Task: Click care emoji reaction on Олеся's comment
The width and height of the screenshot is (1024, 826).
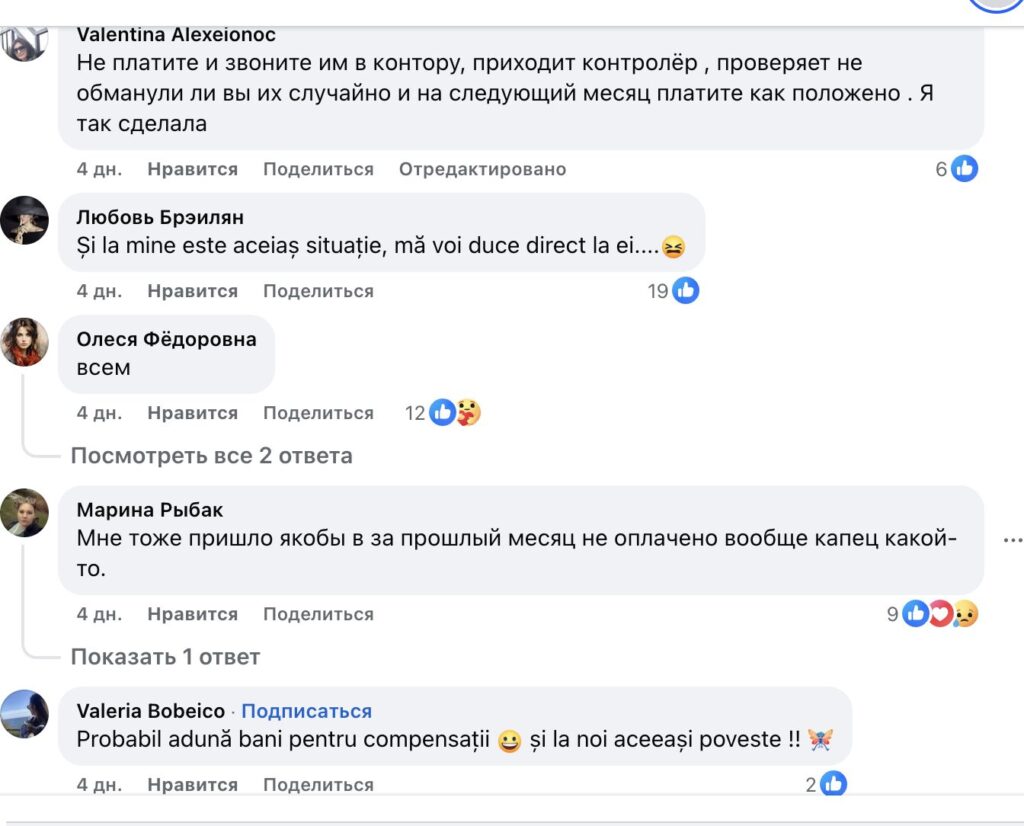Action: 467,412
